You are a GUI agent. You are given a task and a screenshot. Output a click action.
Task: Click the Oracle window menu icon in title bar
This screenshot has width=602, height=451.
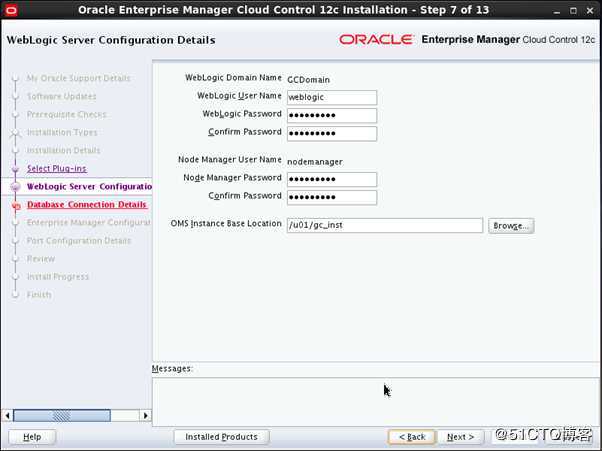point(11,10)
